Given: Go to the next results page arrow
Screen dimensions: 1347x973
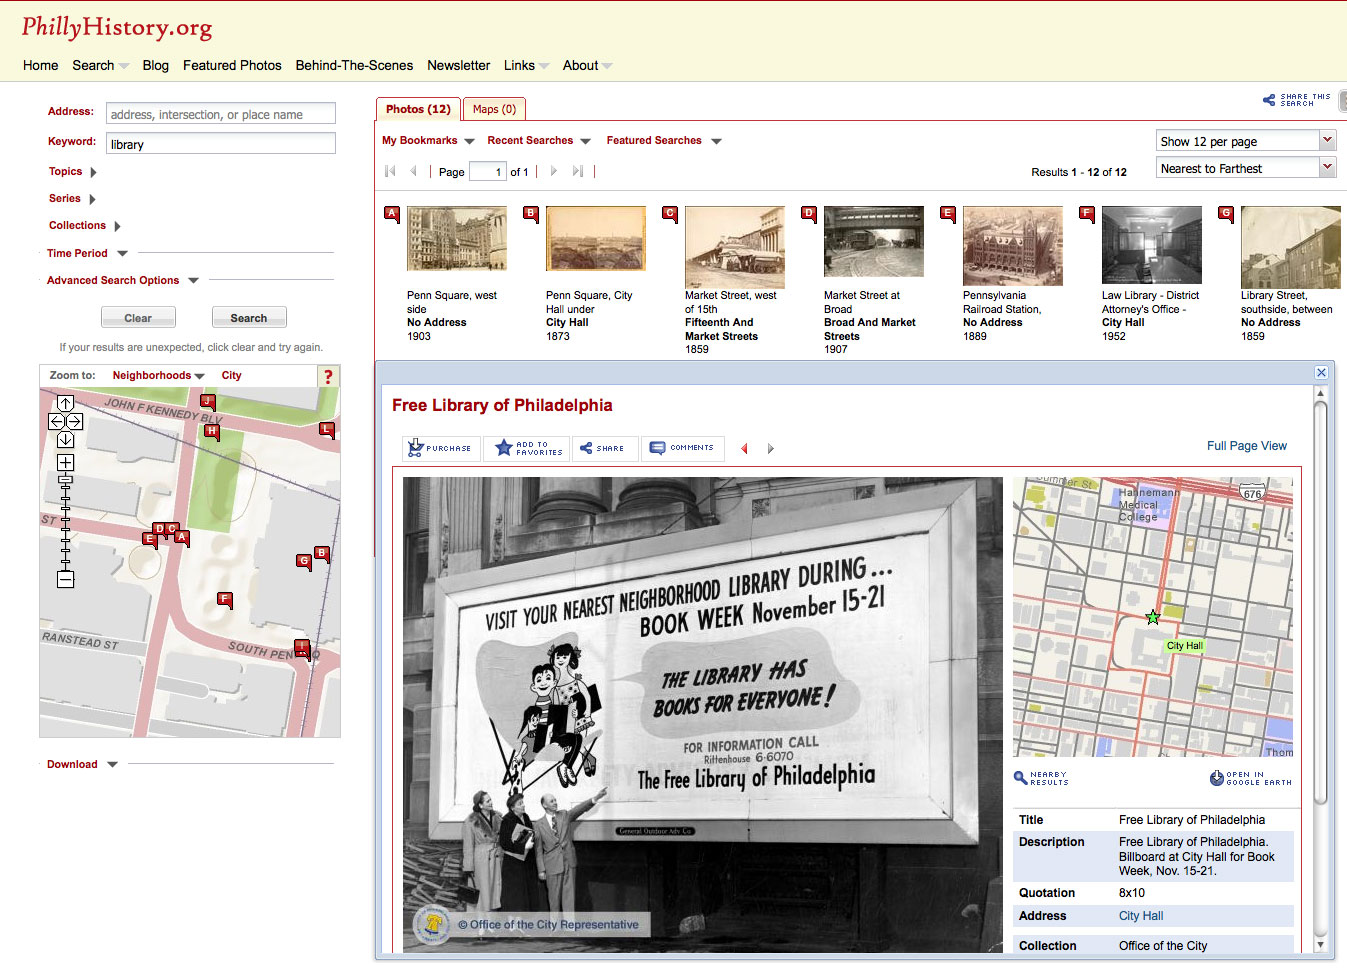Looking at the screenshot, I should click(x=553, y=171).
